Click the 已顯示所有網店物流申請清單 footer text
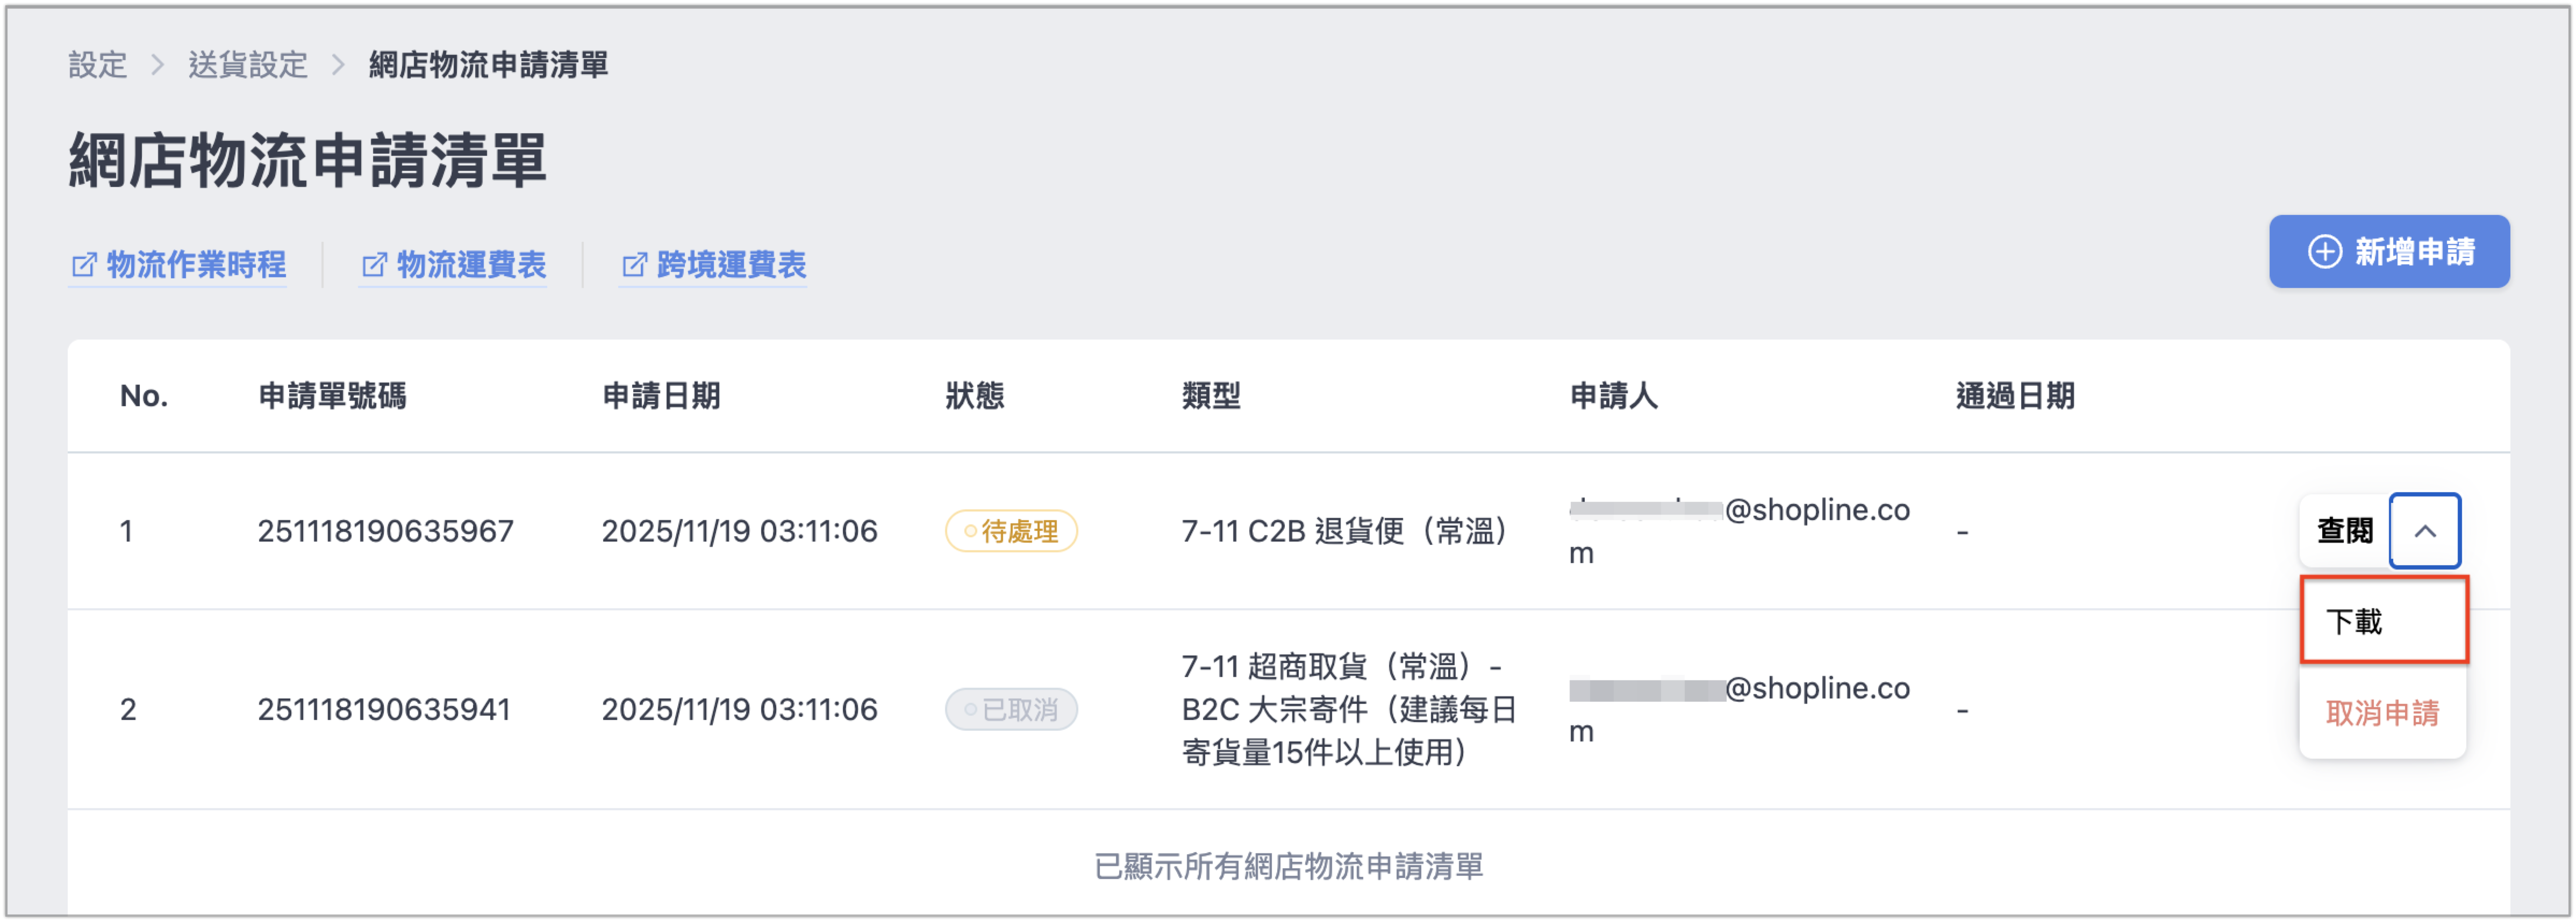Image resolution: width=2576 pixels, height=922 pixels. point(1289,866)
